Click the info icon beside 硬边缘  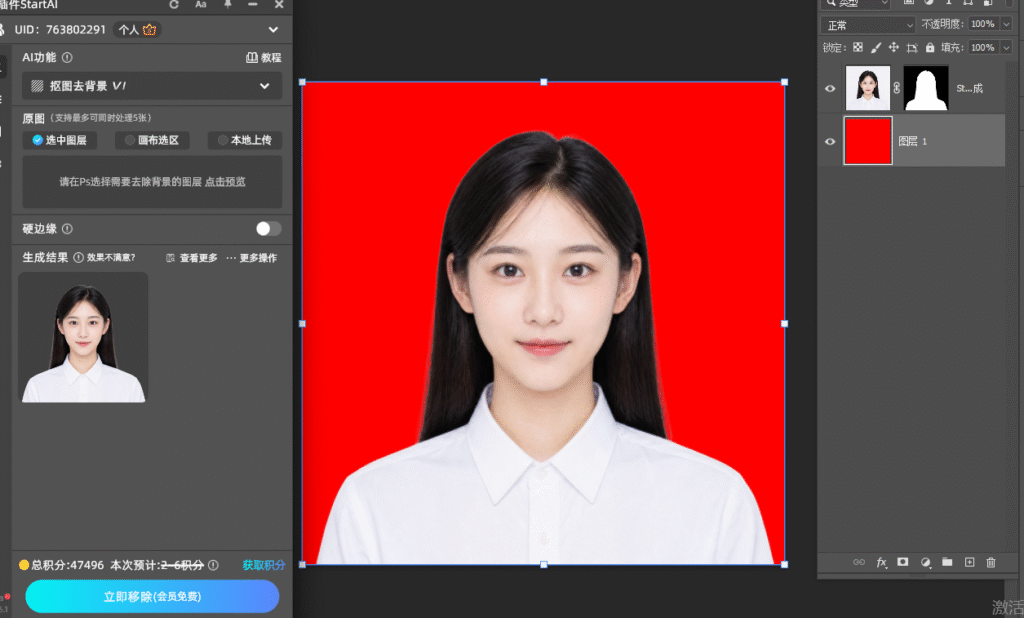point(67,229)
